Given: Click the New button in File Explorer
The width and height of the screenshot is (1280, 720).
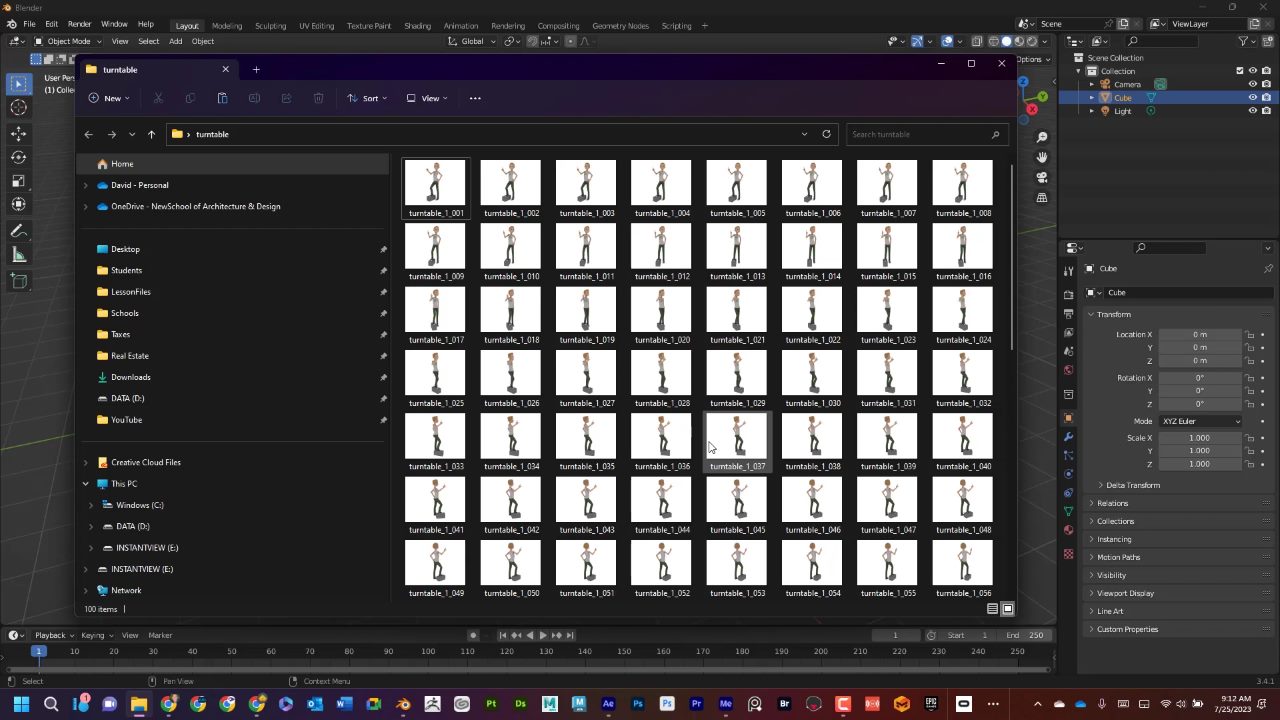Looking at the screenshot, I should tap(112, 98).
